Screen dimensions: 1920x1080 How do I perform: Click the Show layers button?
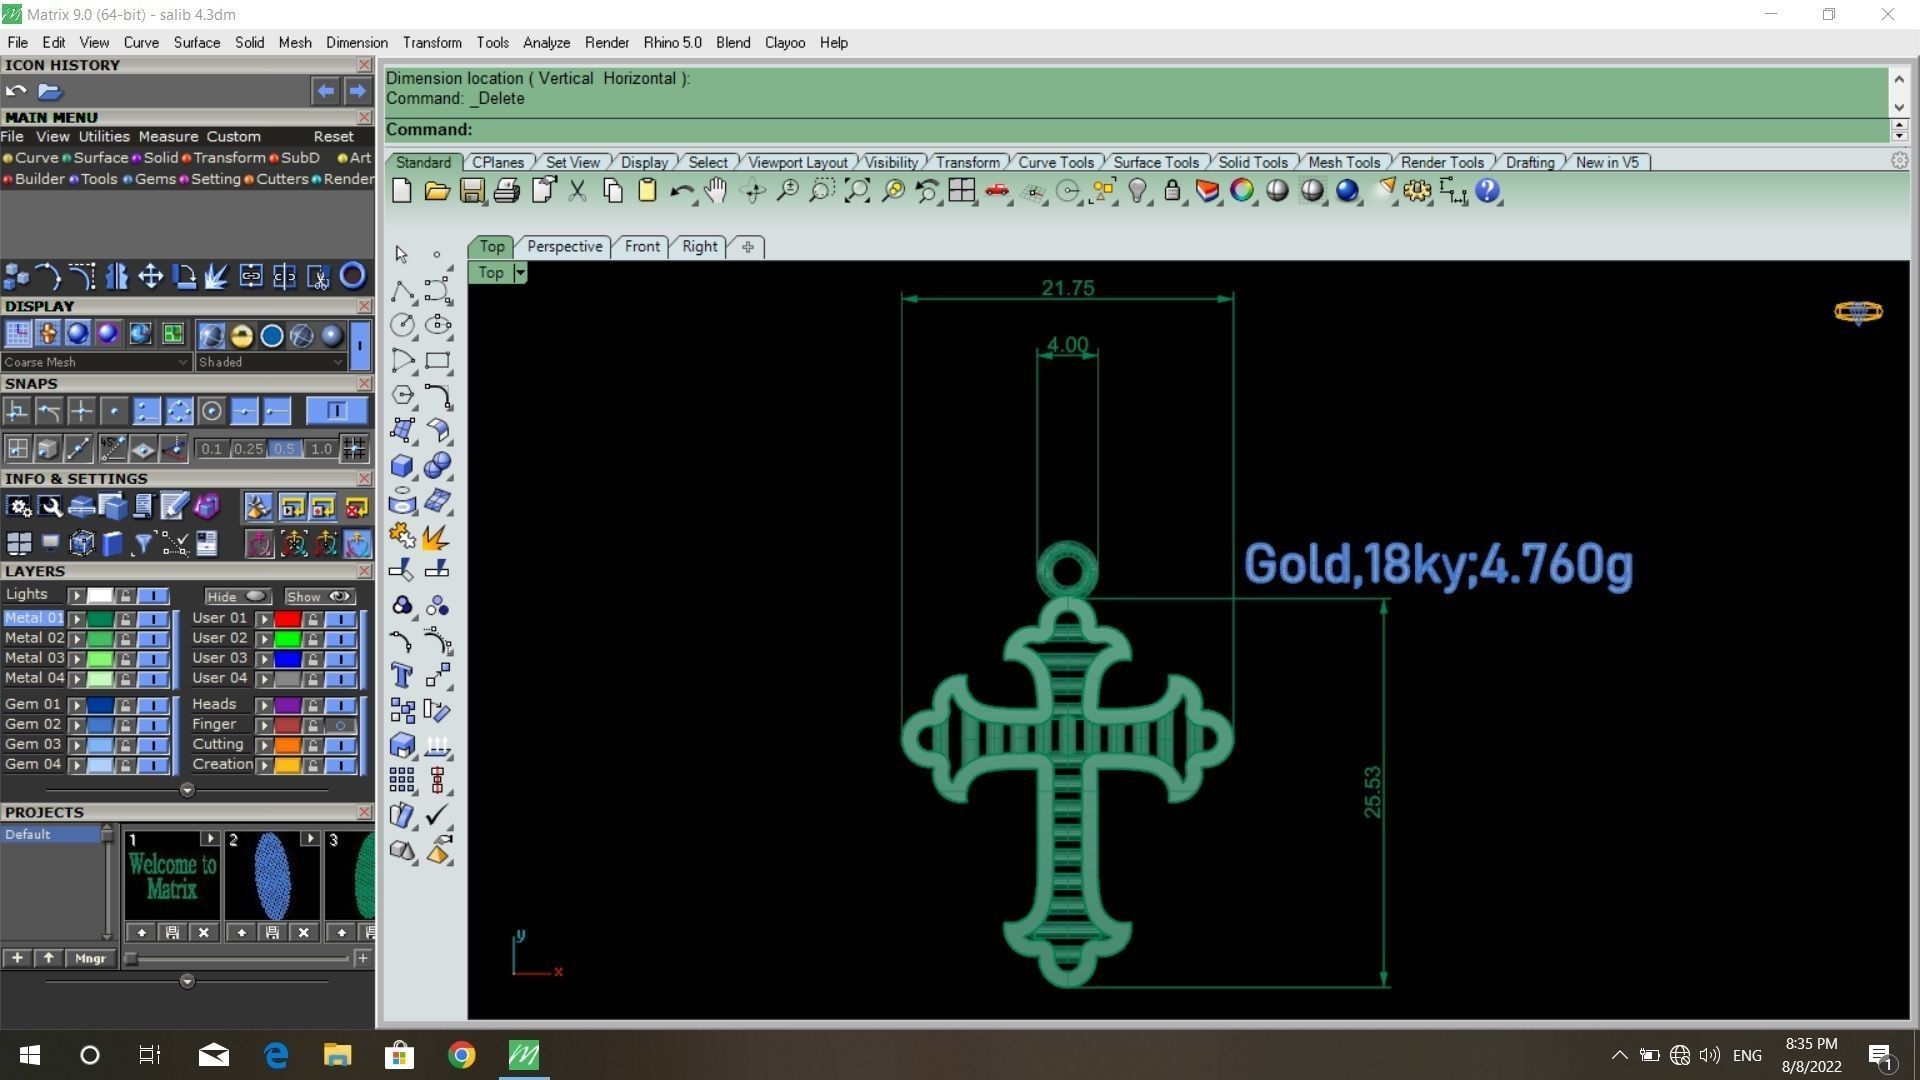pos(320,596)
